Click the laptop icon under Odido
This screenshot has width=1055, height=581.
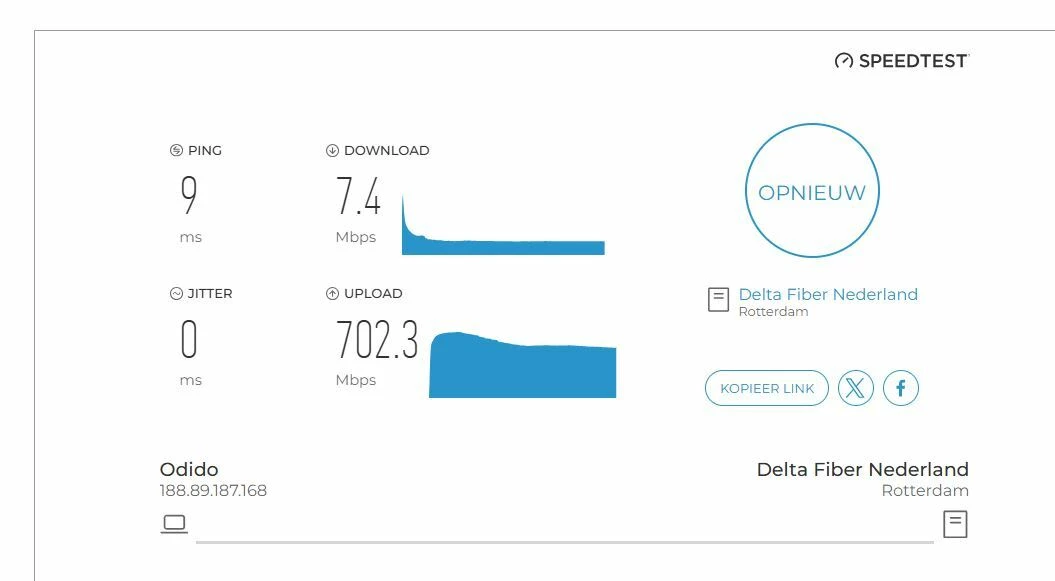(174, 524)
